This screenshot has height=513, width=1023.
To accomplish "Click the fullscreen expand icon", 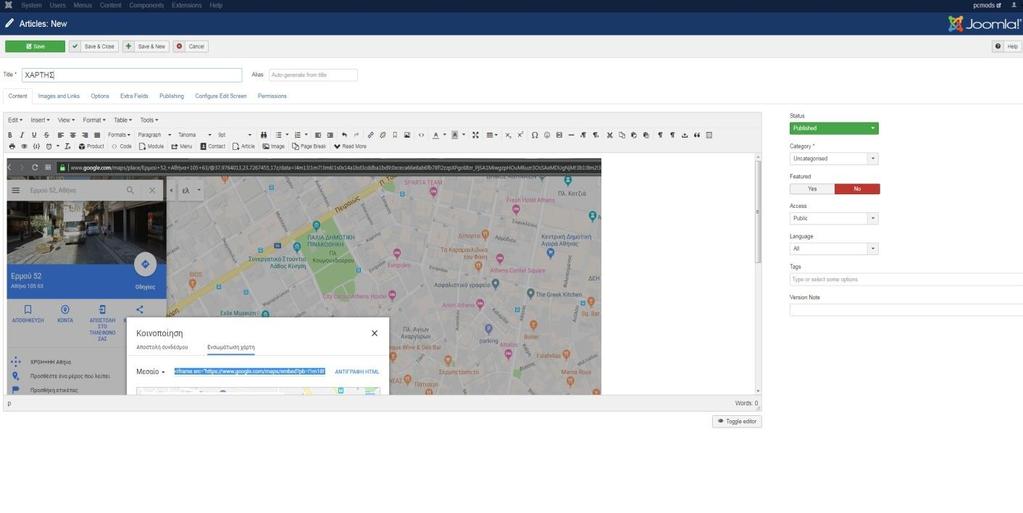I will click(x=476, y=135).
